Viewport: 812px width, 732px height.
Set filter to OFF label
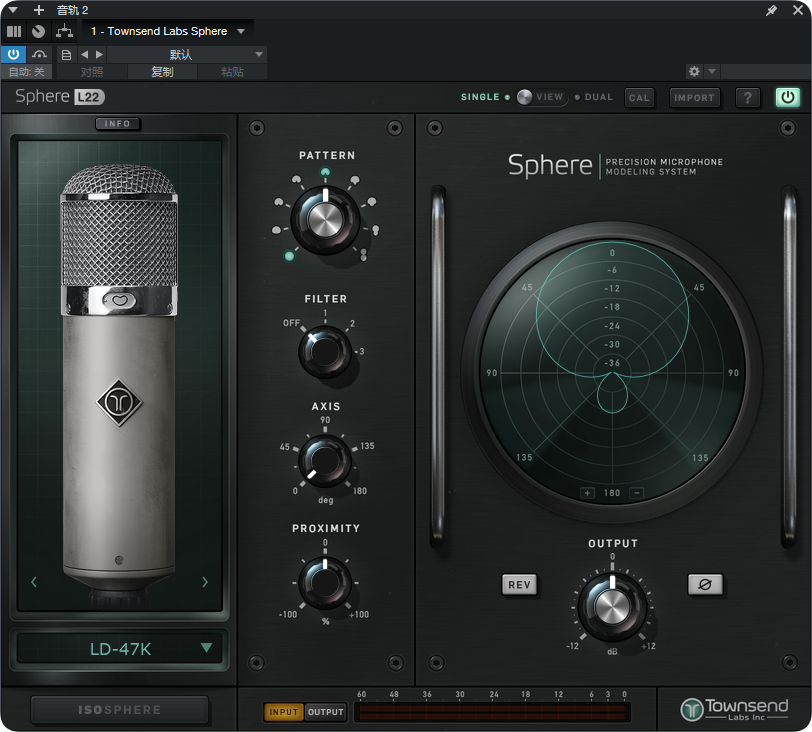tap(292, 323)
